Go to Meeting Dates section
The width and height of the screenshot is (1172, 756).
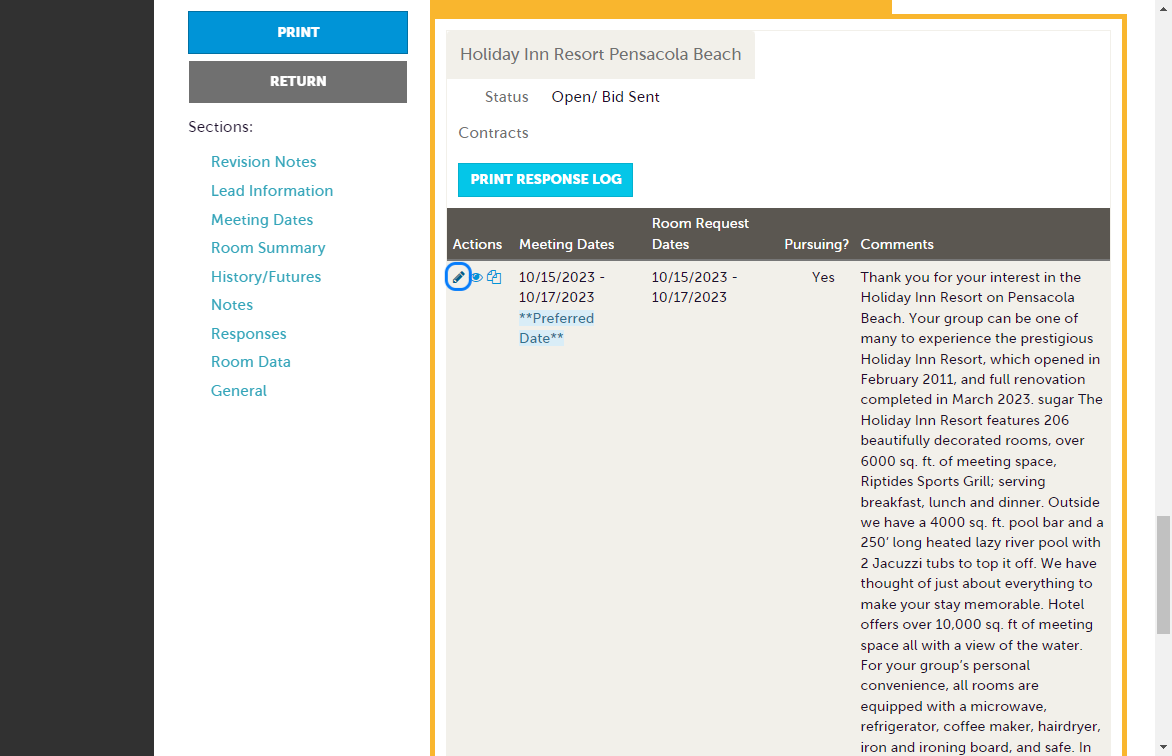pyautogui.click(x=262, y=220)
